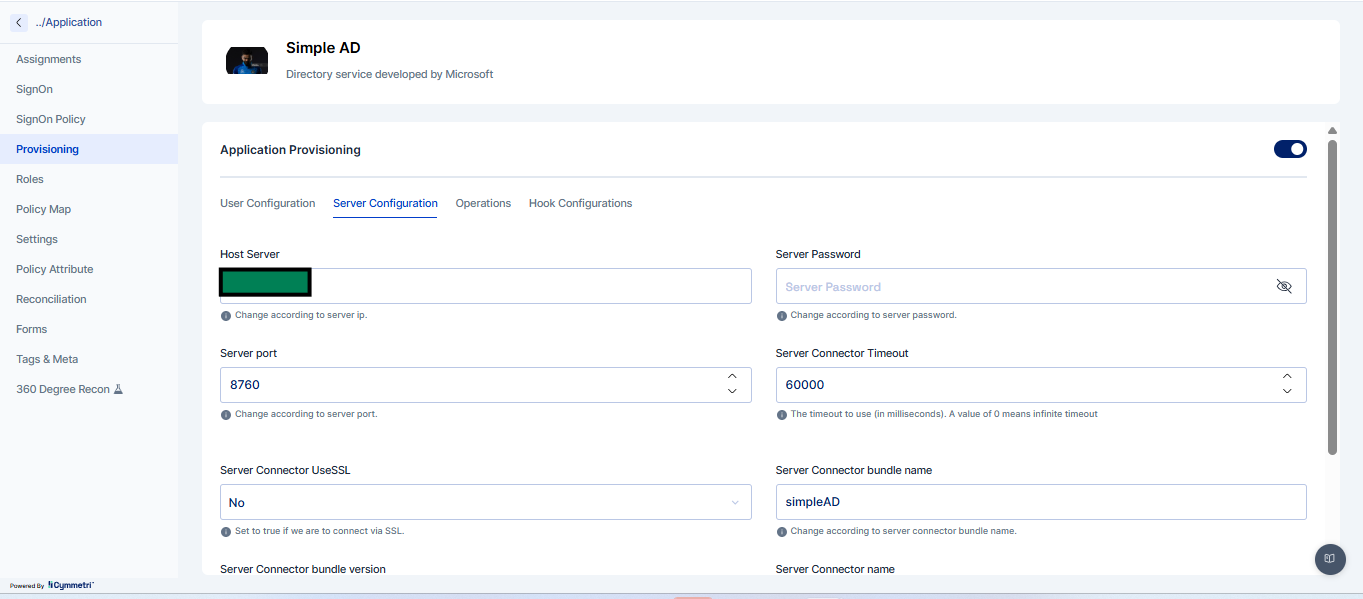
Task: Click 'Directory service developed by Microsoft' text
Action: pyautogui.click(x=389, y=74)
